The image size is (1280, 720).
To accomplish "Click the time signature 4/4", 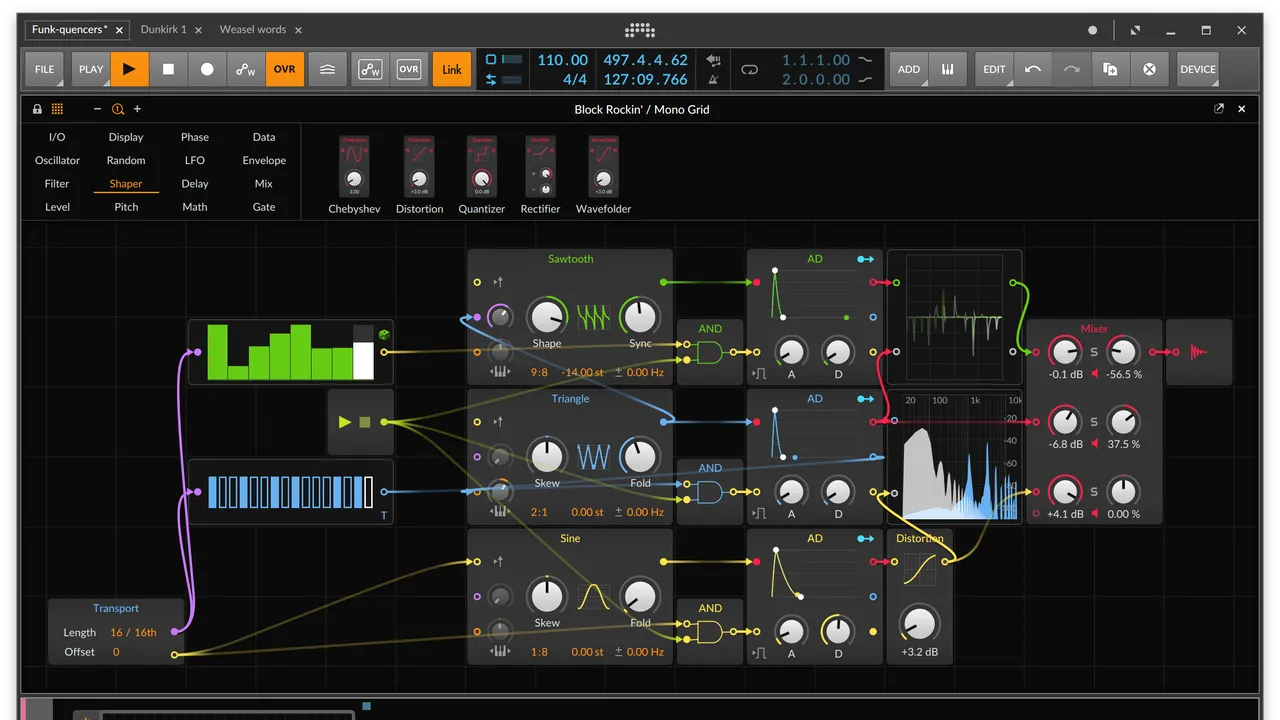I will [x=575, y=79].
